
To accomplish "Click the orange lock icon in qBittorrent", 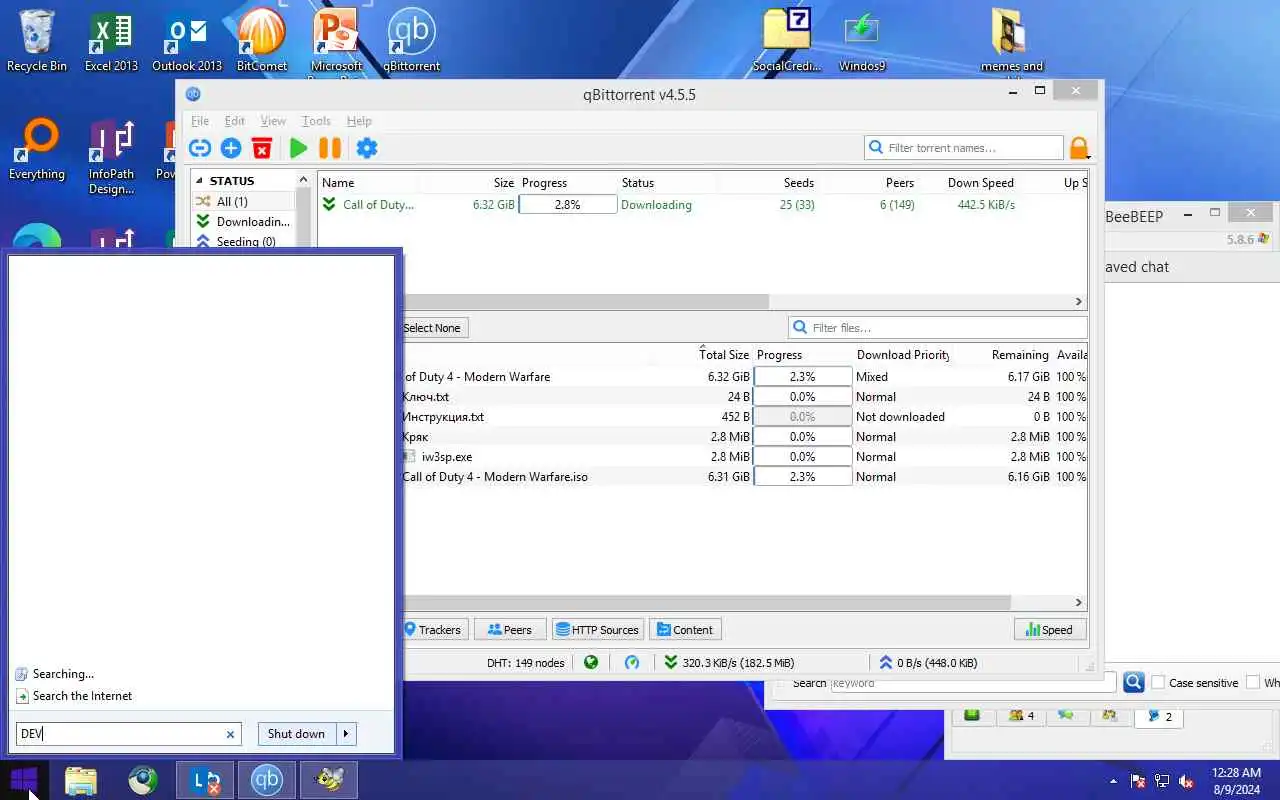I will [1079, 148].
